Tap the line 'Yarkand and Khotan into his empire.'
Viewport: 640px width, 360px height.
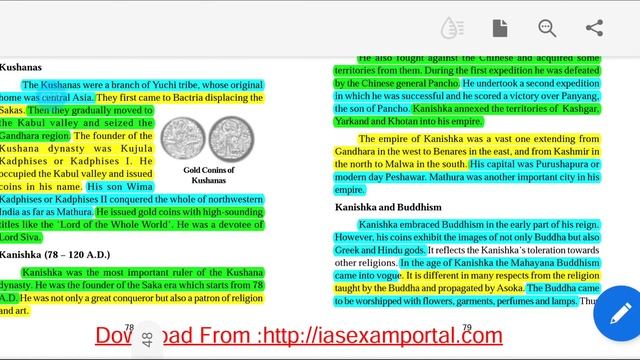(408, 121)
